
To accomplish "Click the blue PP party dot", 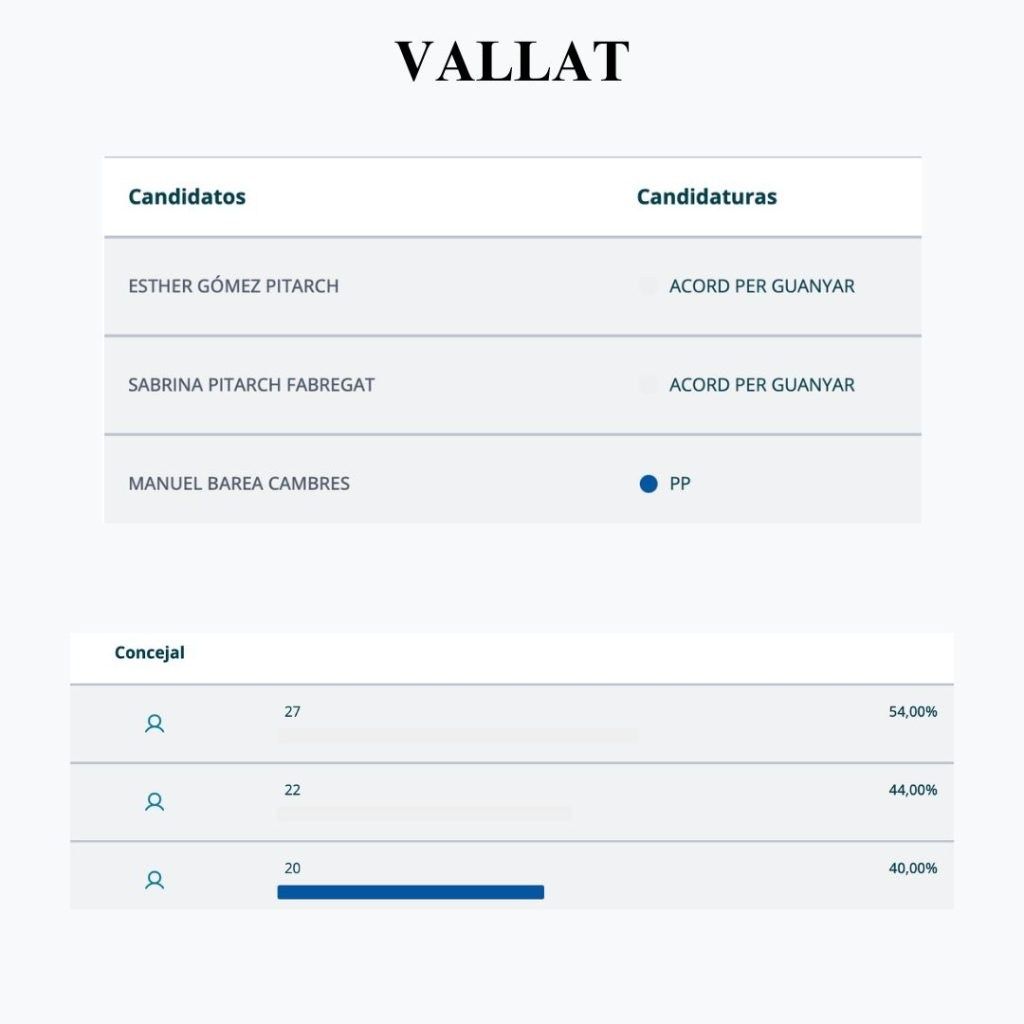I will [x=648, y=484].
